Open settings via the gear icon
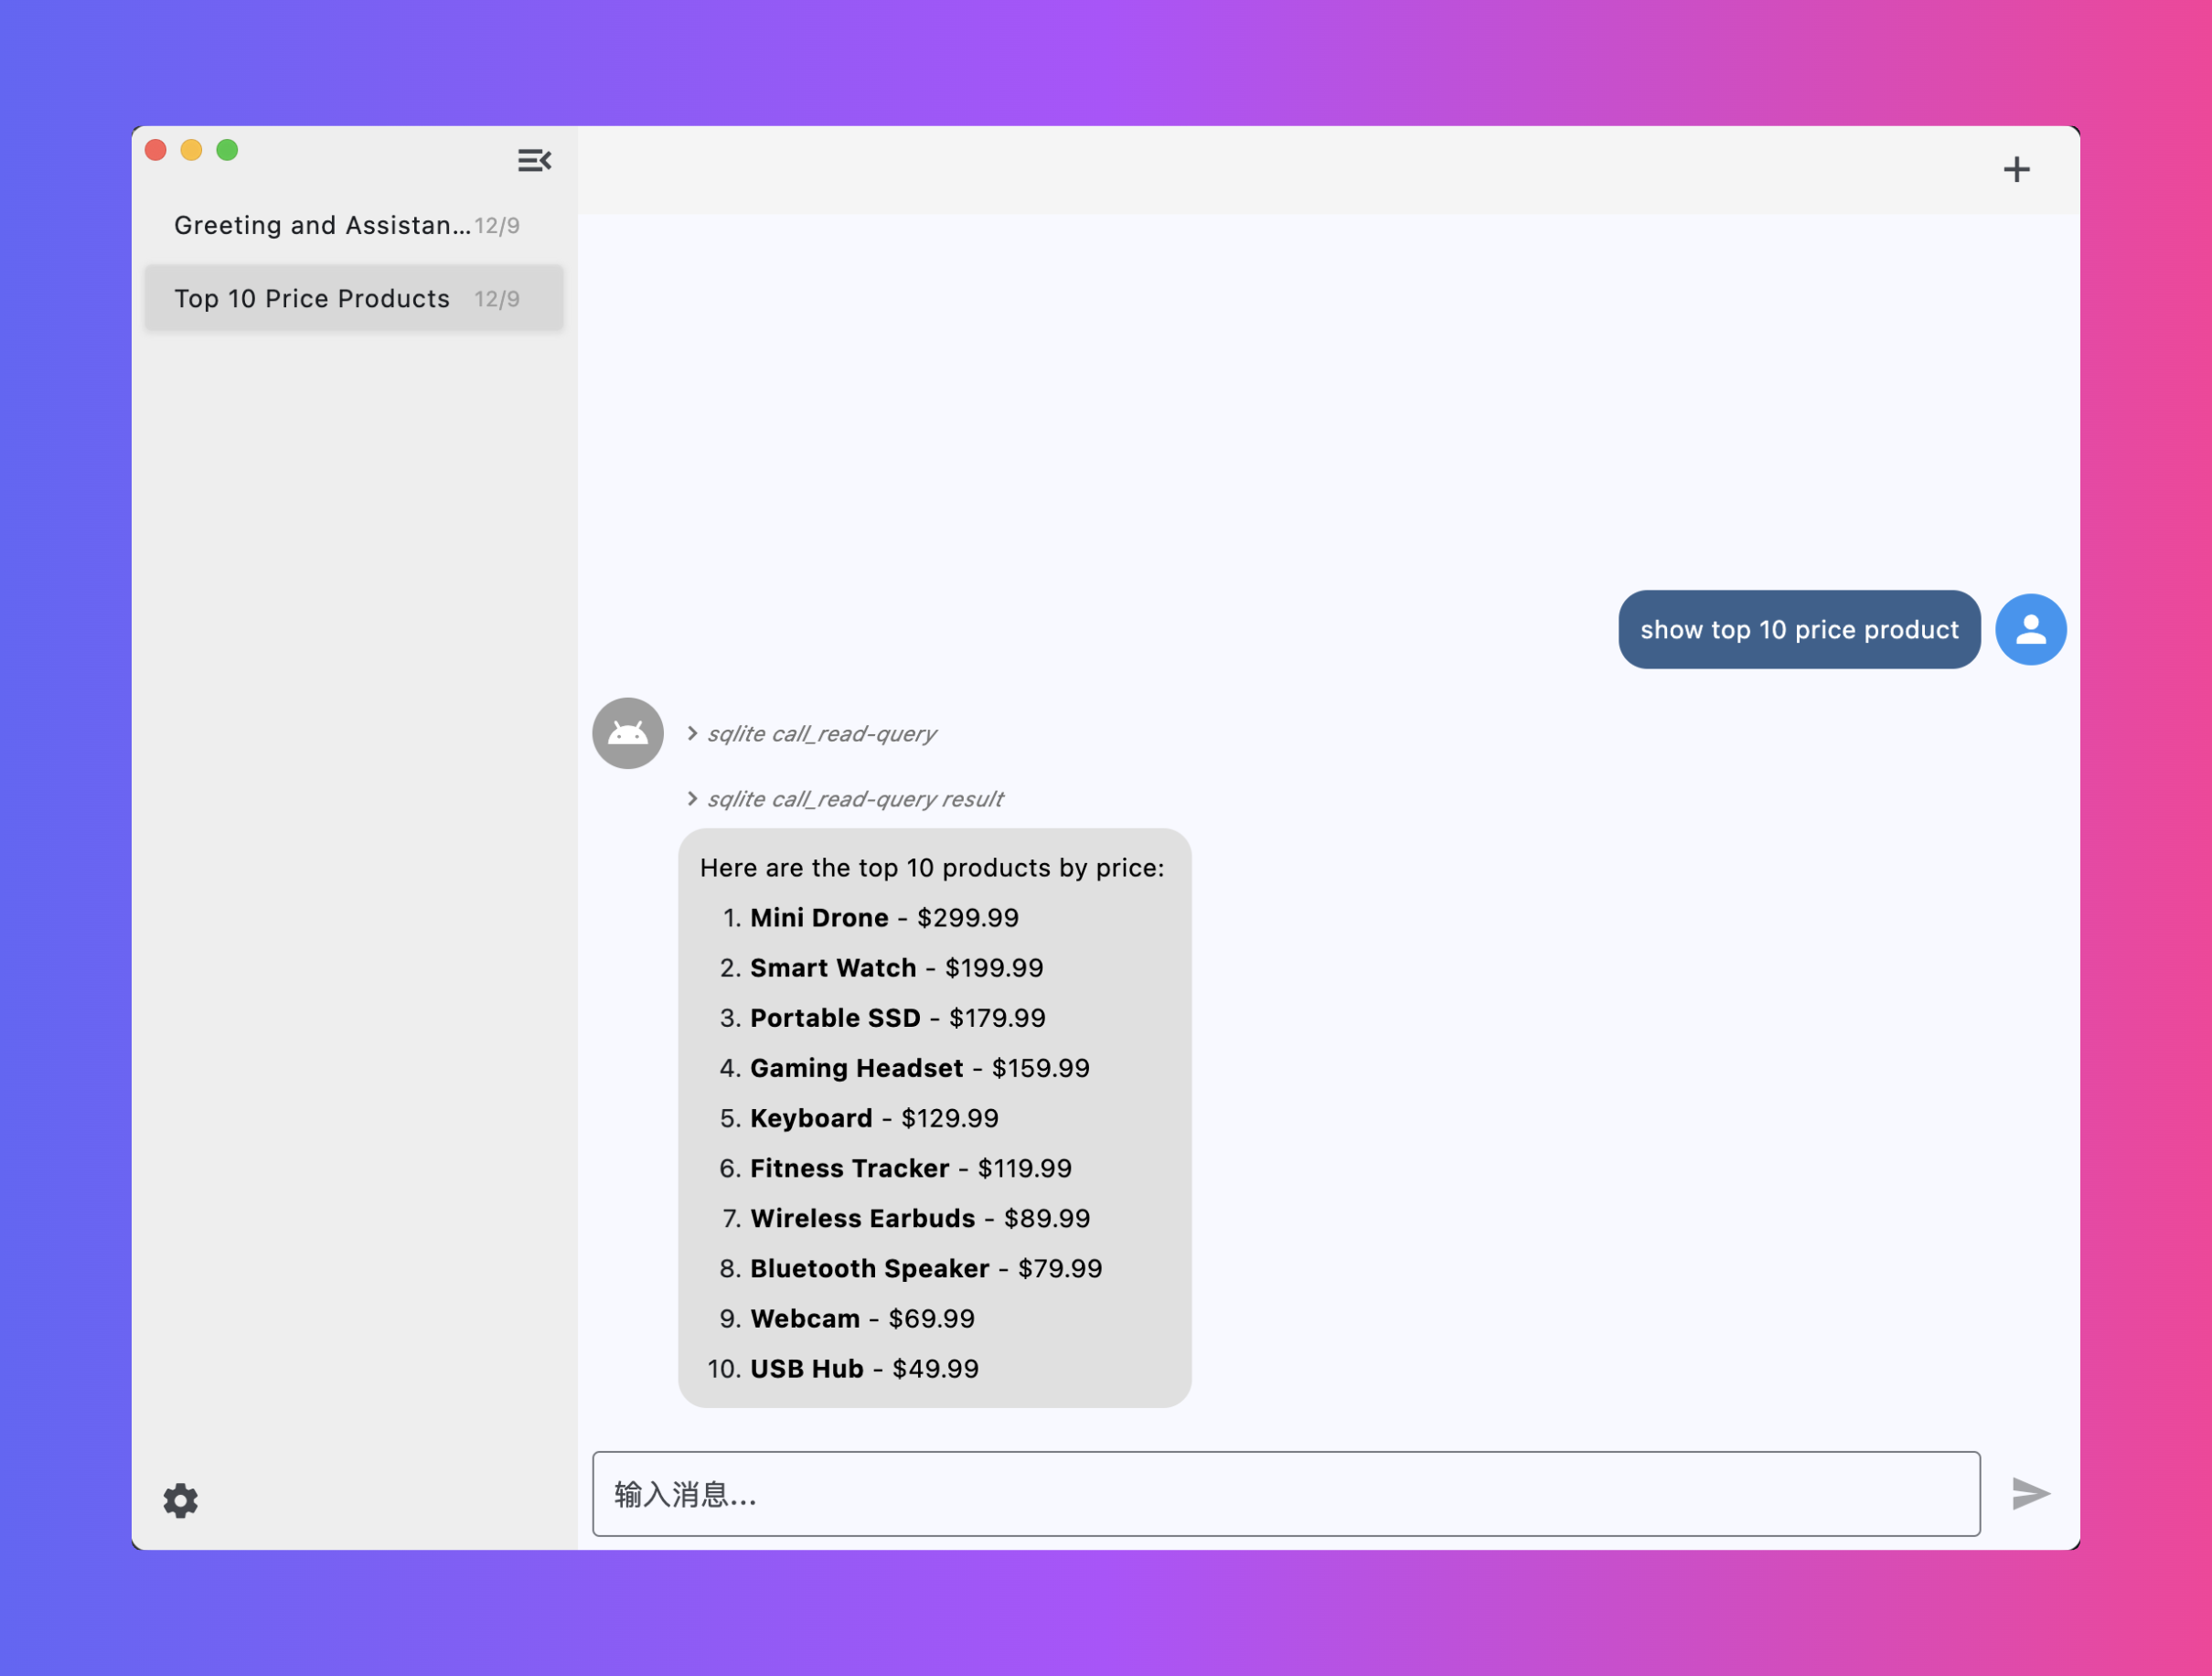Image resolution: width=2212 pixels, height=1676 pixels. pos(181,1500)
